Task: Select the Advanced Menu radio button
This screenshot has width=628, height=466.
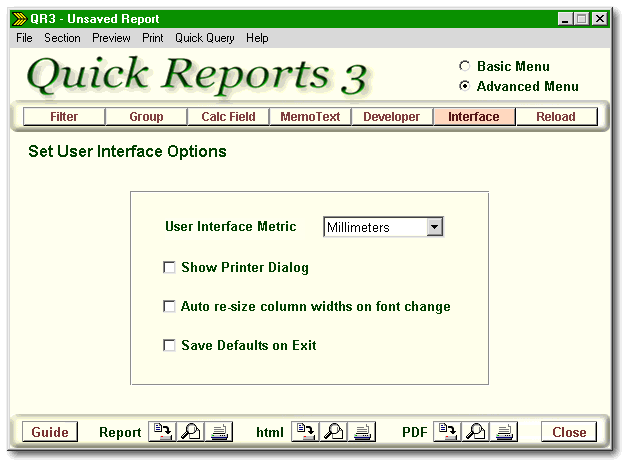Action: tap(464, 86)
